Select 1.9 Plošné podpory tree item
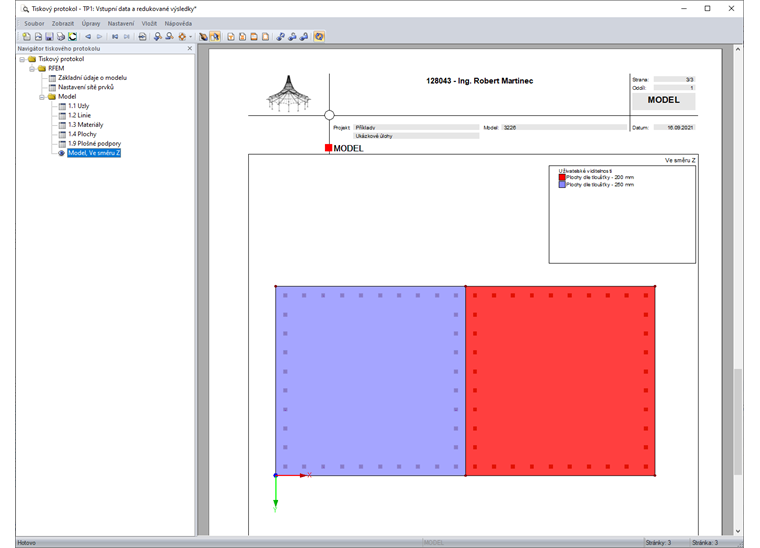Viewport: 760px width, 548px height. click(x=95, y=143)
